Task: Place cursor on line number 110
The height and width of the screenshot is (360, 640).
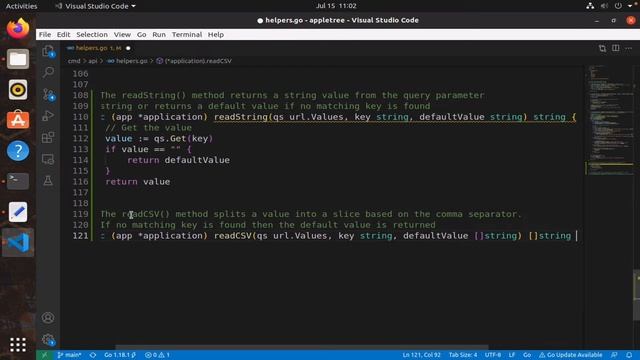Action: tap(80, 117)
